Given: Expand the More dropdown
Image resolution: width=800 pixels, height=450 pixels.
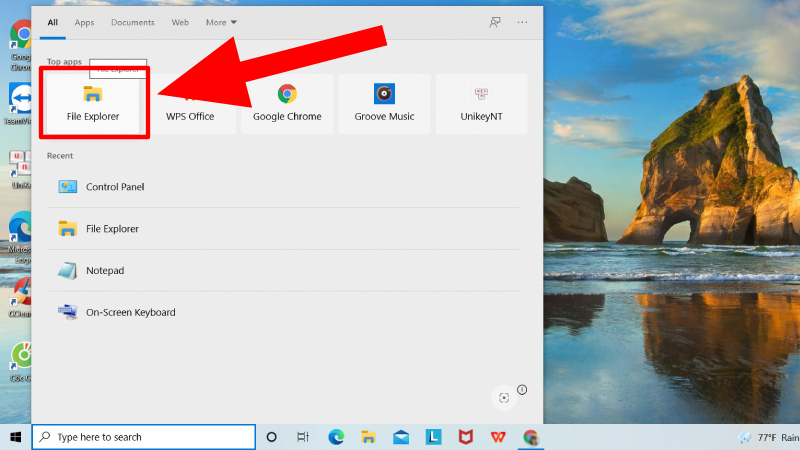Looking at the screenshot, I should coord(221,22).
